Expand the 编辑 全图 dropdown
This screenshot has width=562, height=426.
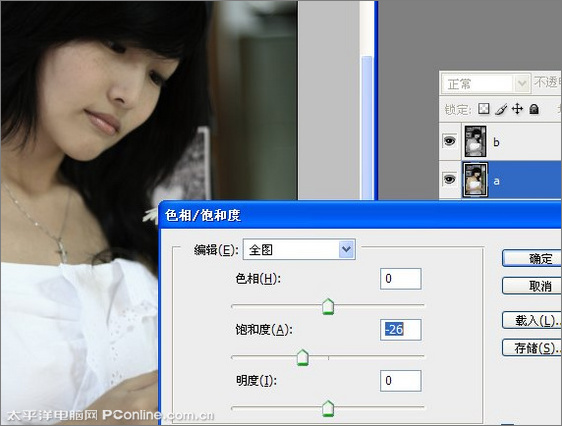pos(299,249)
